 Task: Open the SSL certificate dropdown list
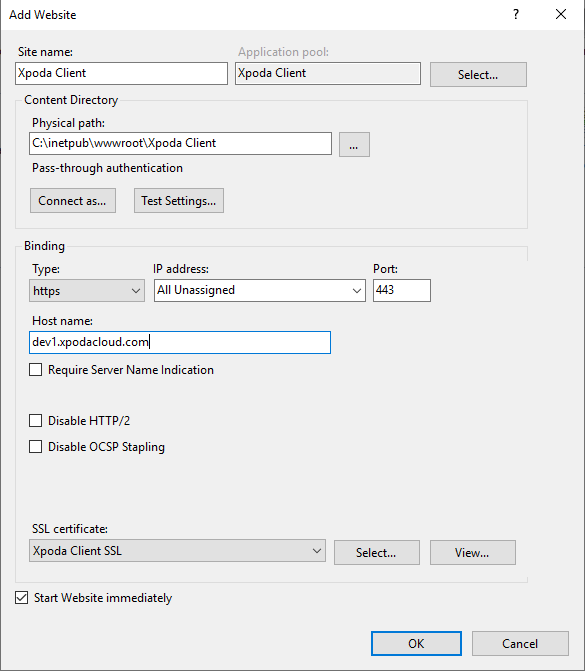[177, 551]
